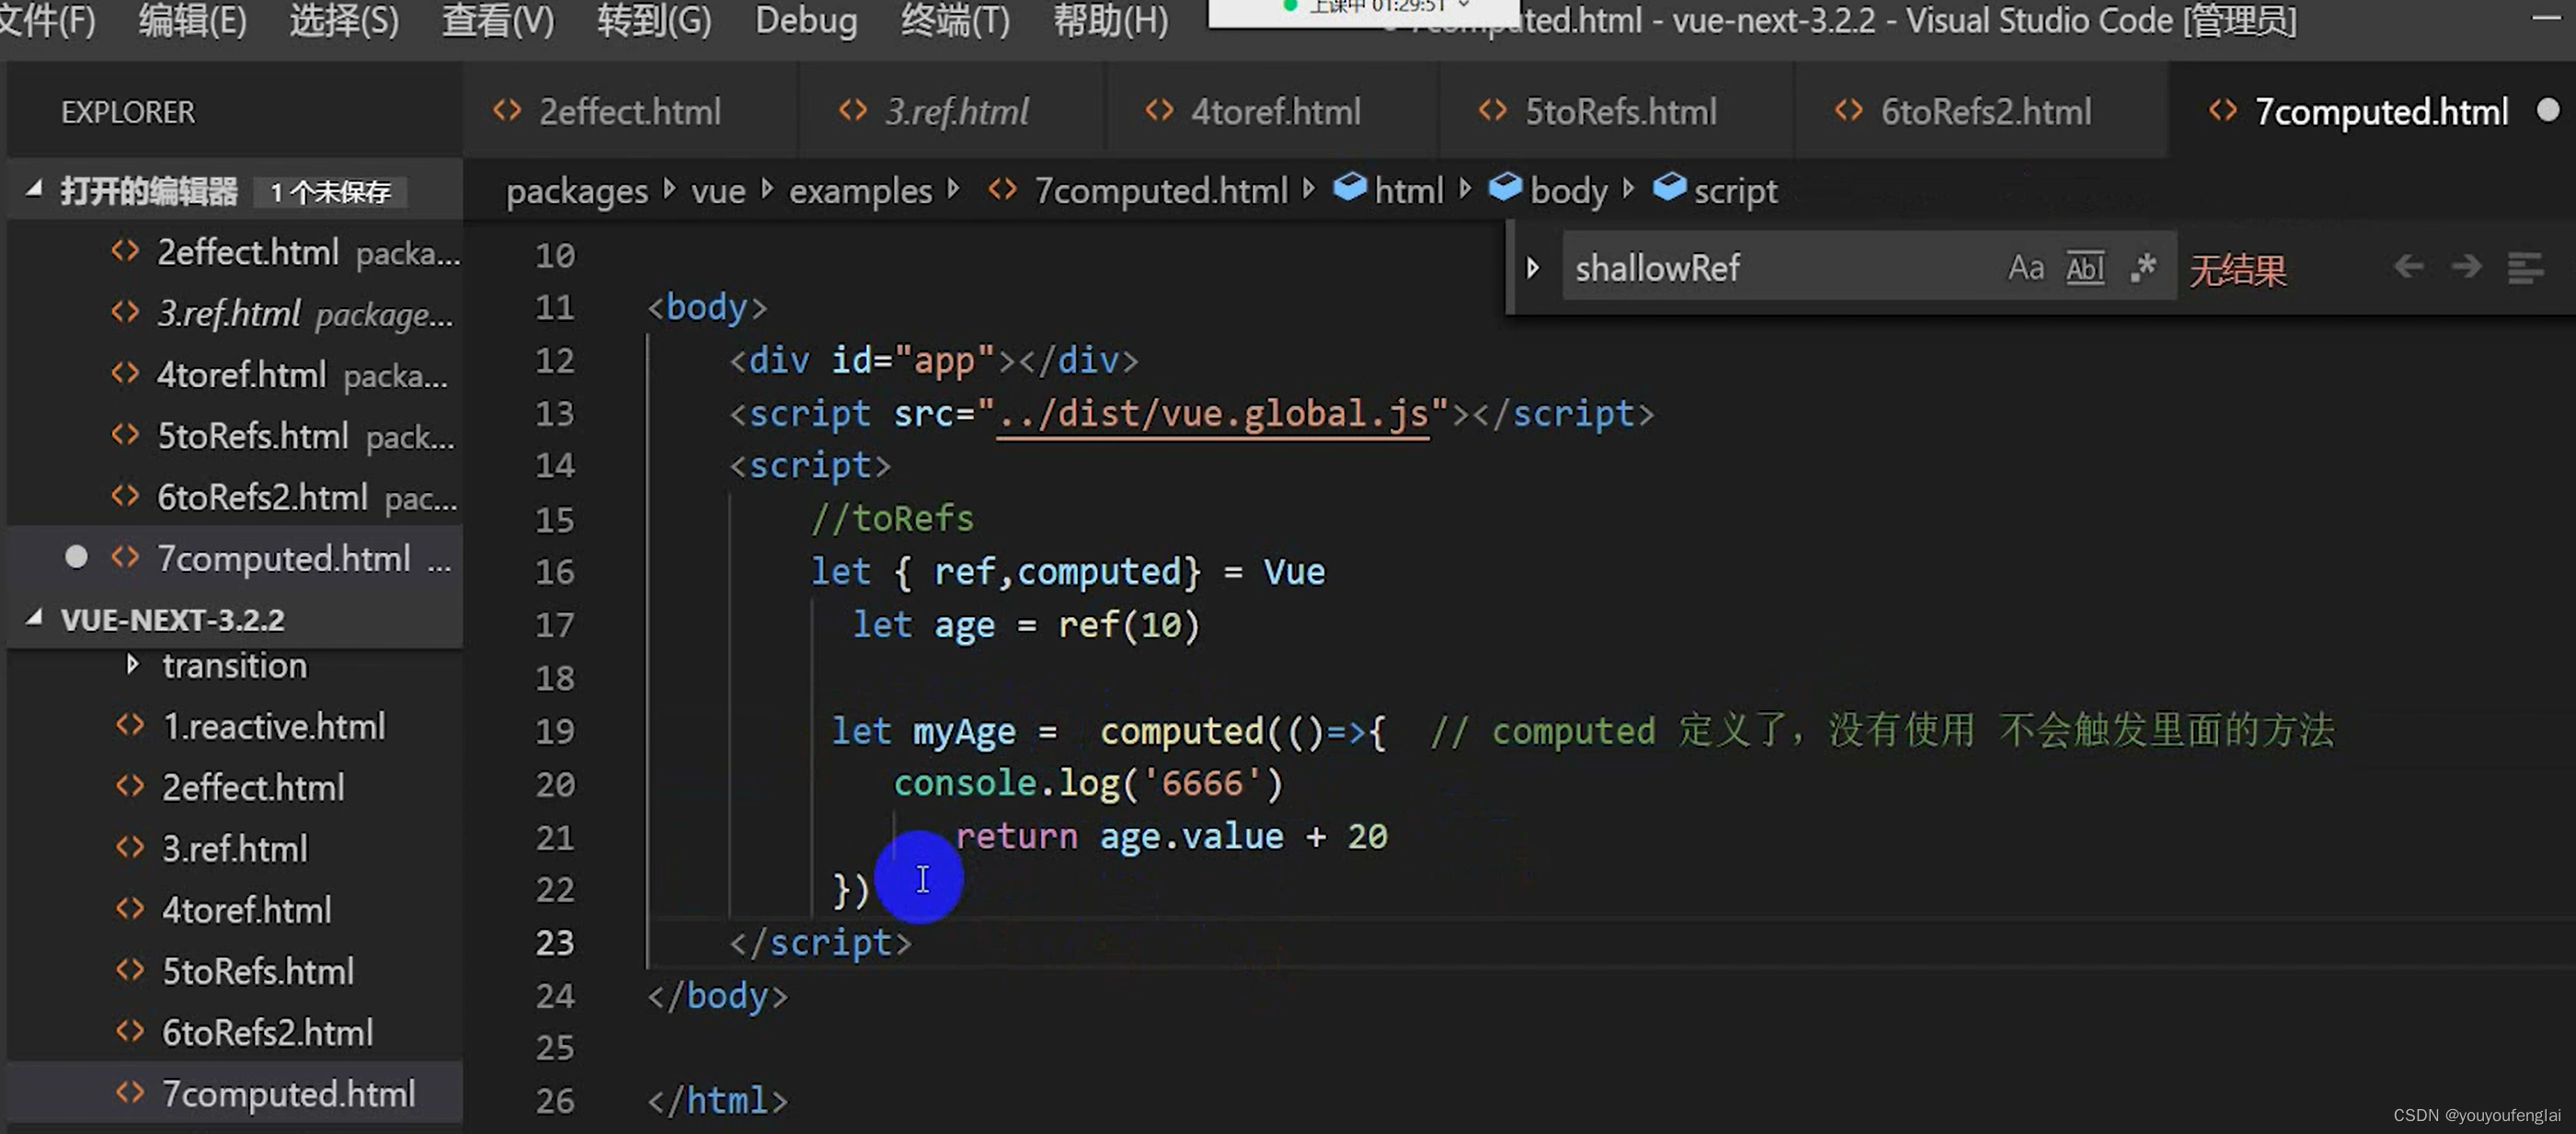The image size is (2576, 1134).
Task: Toggle match case in find widget
Action: coord(2026,268)
